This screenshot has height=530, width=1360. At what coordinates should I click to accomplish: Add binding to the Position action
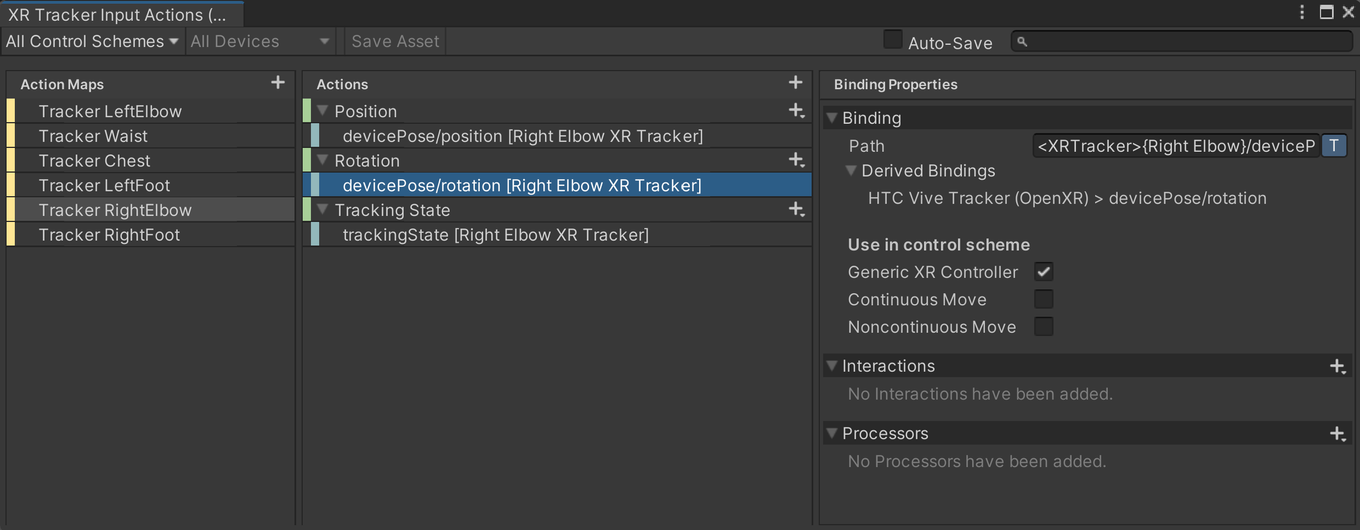796,111
